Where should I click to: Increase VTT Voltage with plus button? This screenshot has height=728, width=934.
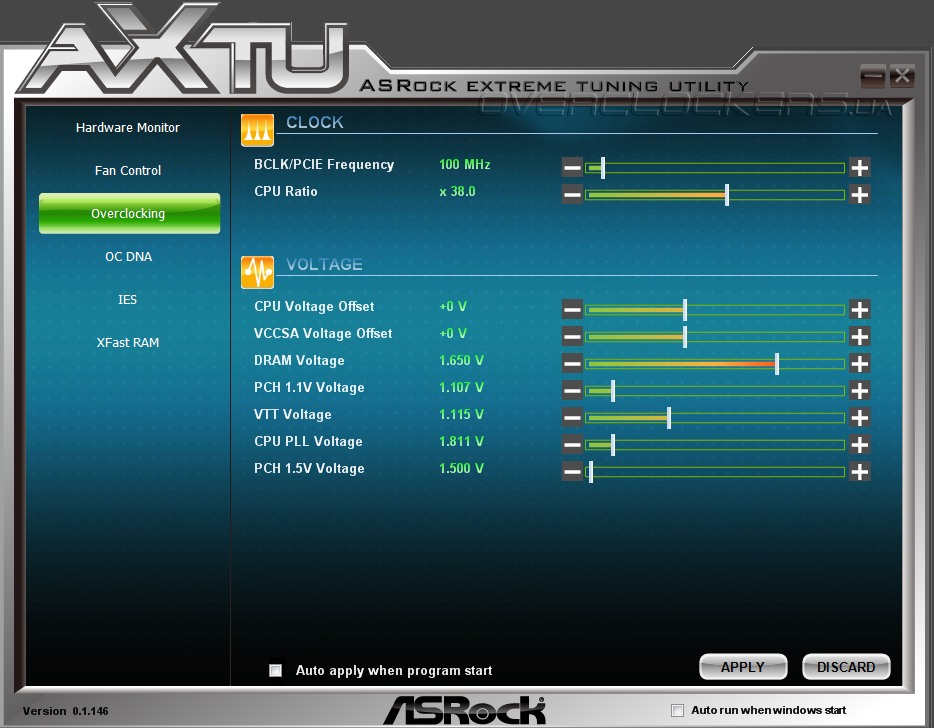(x=860, y=417)
